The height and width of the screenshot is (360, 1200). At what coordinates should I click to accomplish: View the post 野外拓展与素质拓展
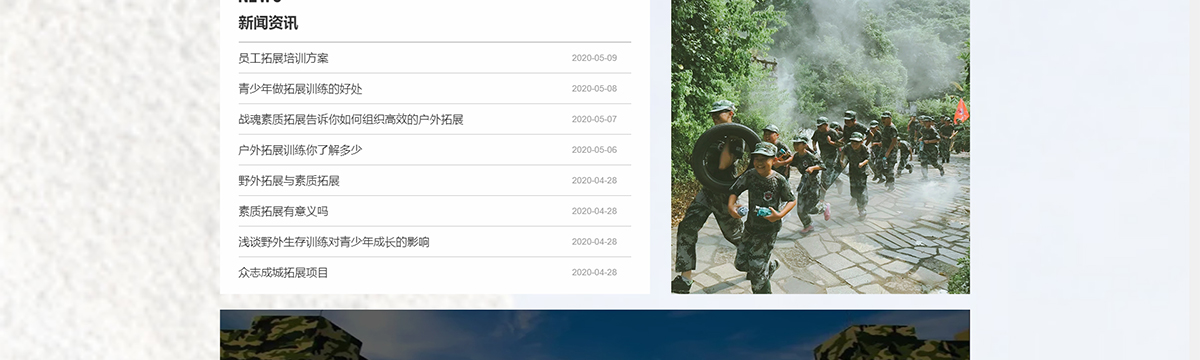(289, 181)
